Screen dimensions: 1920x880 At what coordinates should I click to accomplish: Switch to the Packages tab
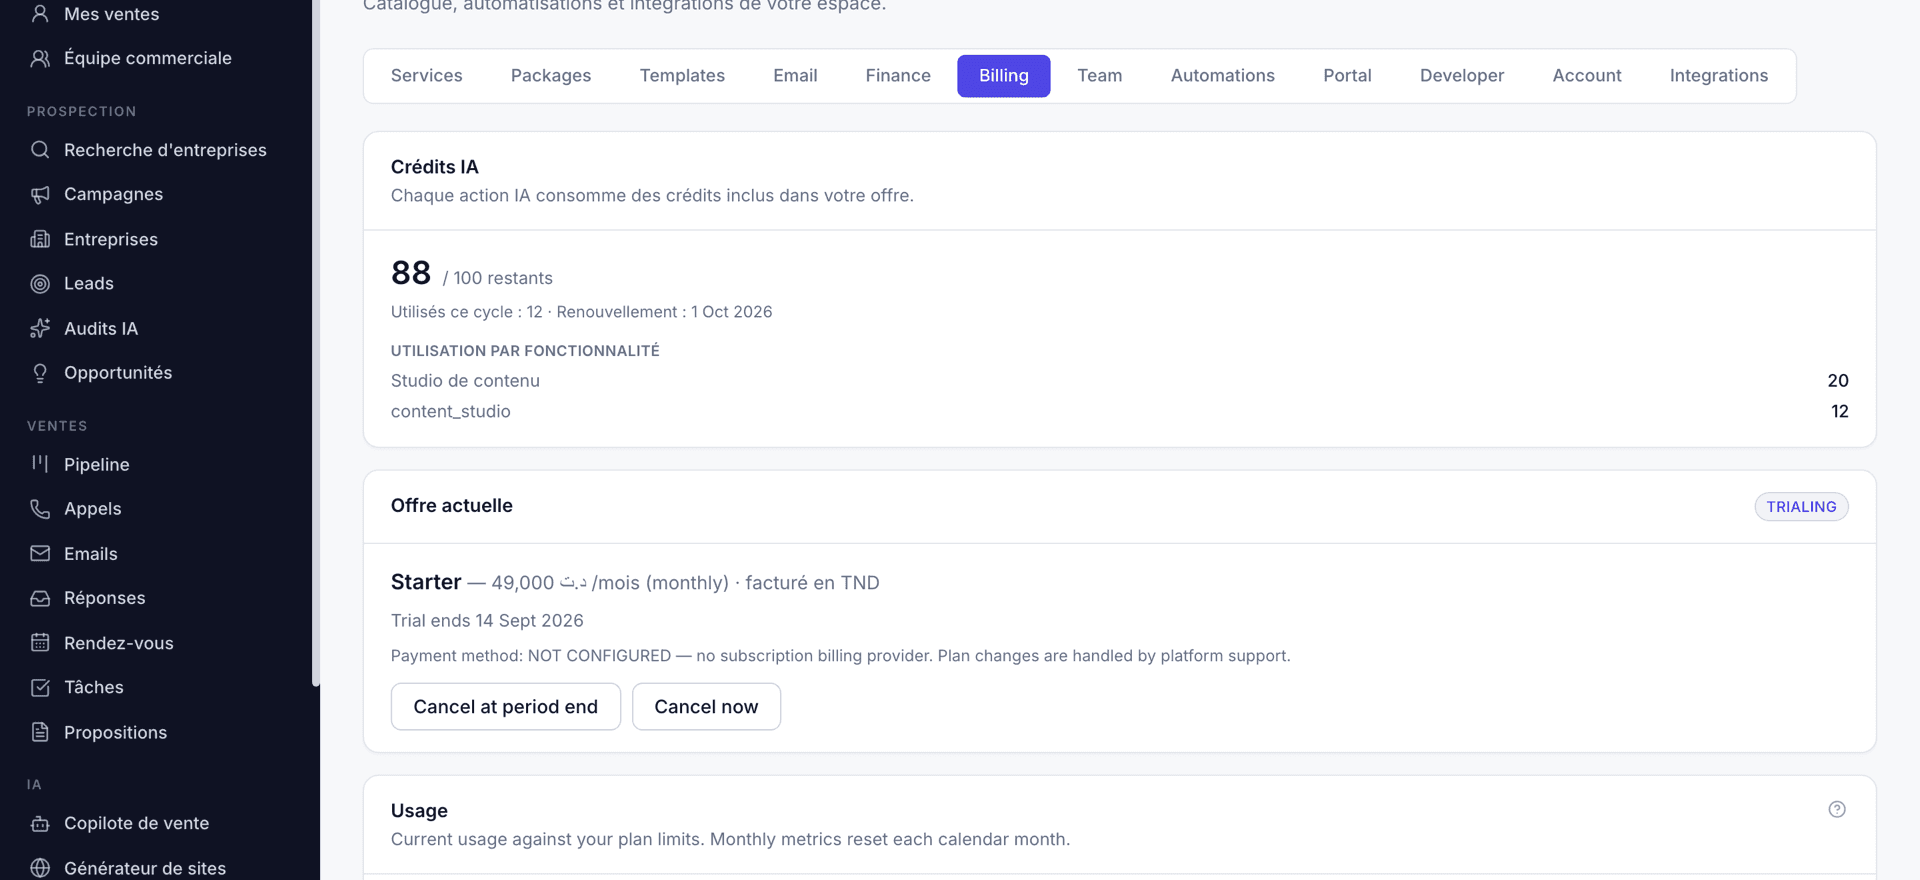551,76
